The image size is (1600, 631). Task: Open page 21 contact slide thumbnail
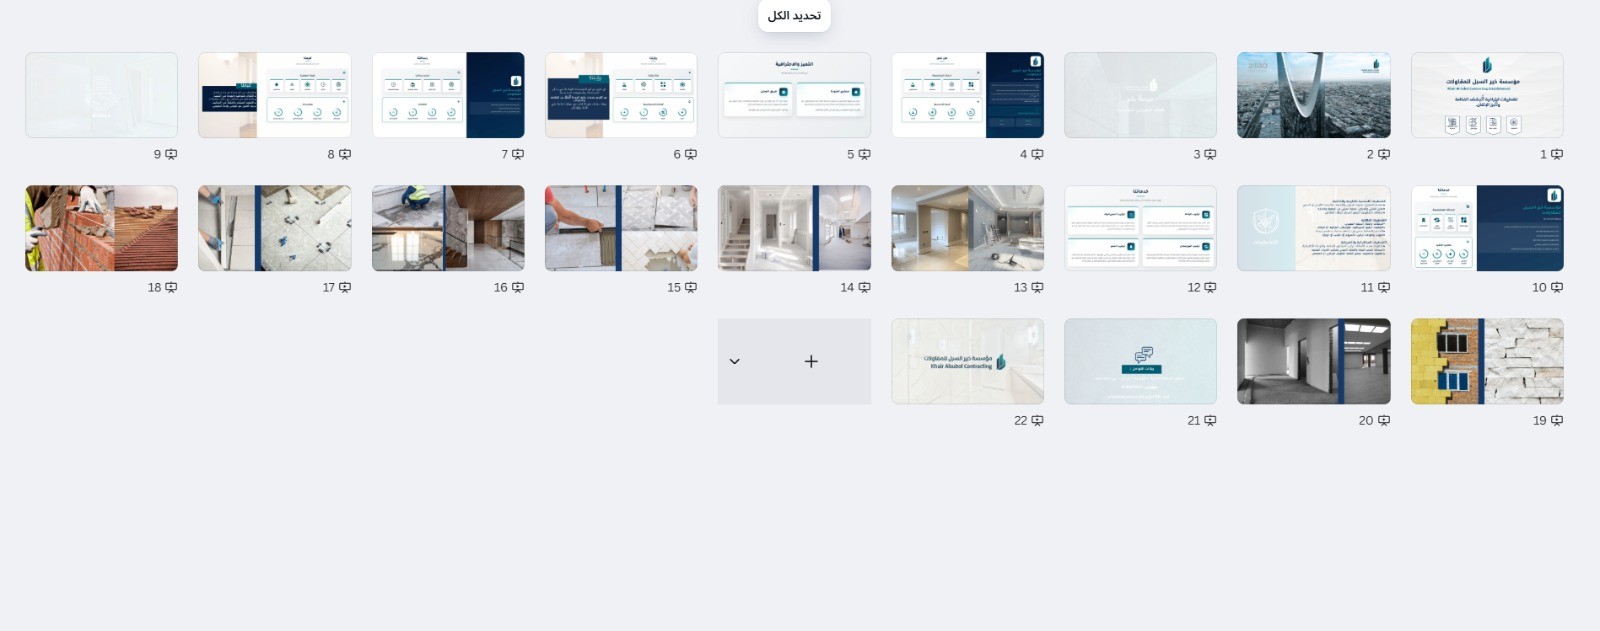click(1141, 362)
